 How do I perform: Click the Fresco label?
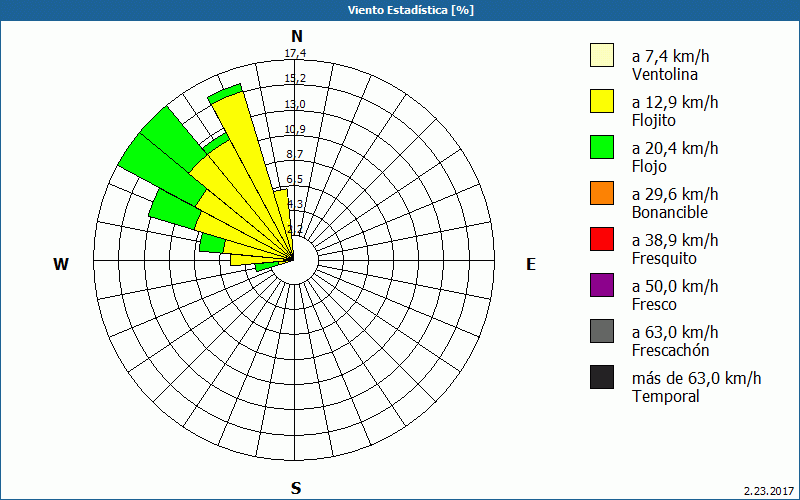point(654,304)
